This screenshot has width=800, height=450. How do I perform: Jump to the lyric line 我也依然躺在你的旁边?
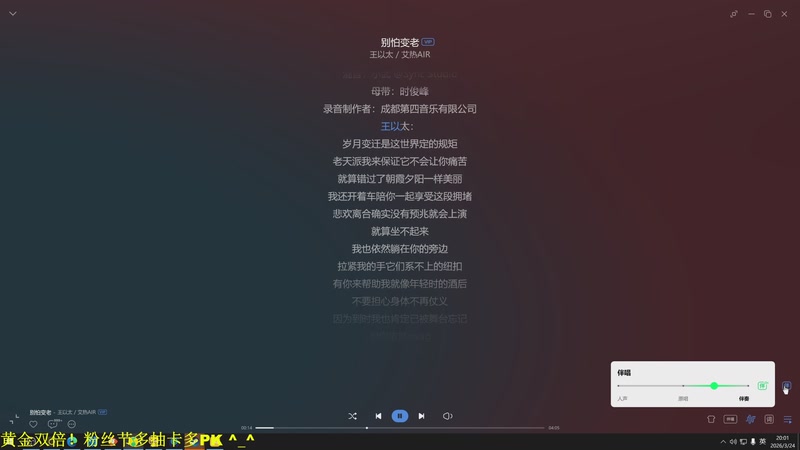[399, 248]
